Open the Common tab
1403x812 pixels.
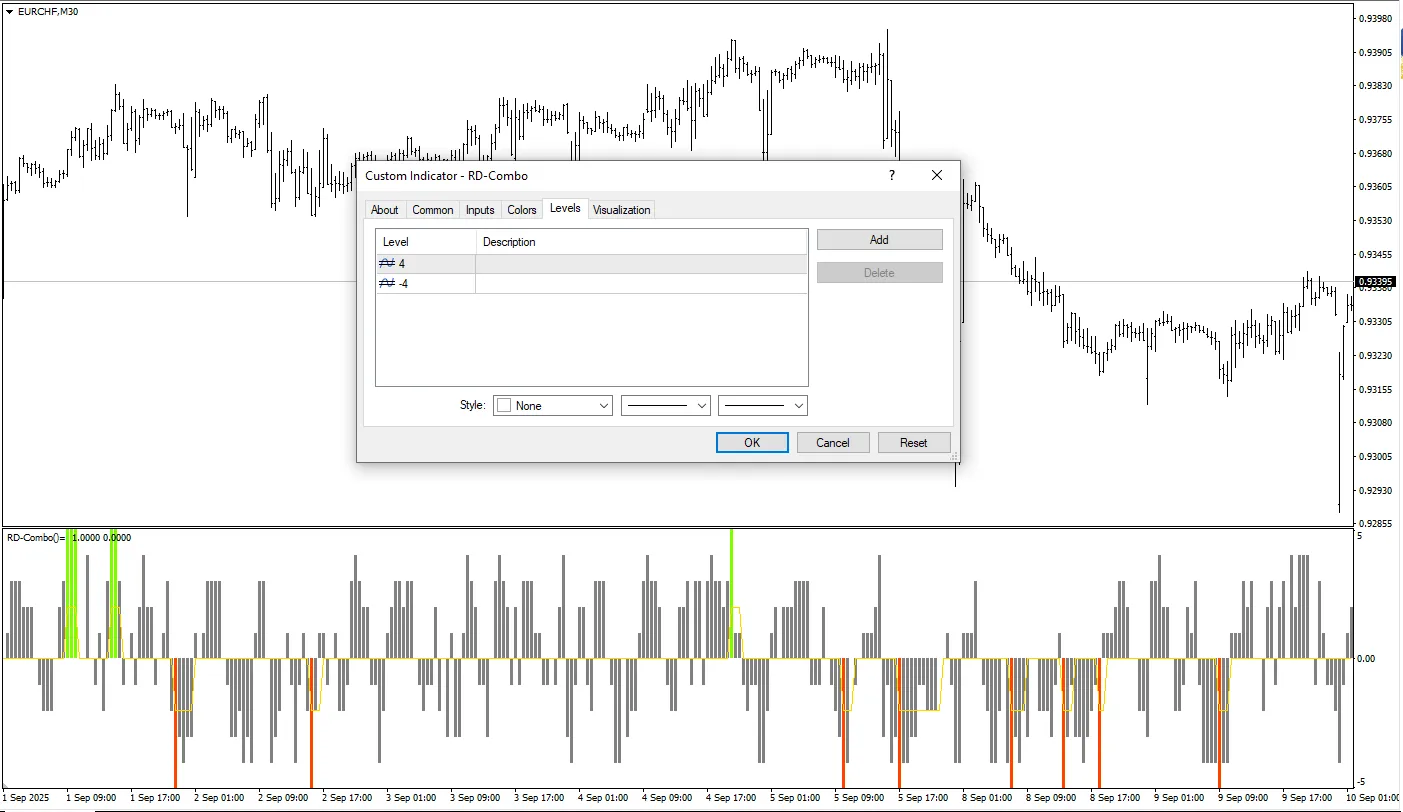(433, 210)
